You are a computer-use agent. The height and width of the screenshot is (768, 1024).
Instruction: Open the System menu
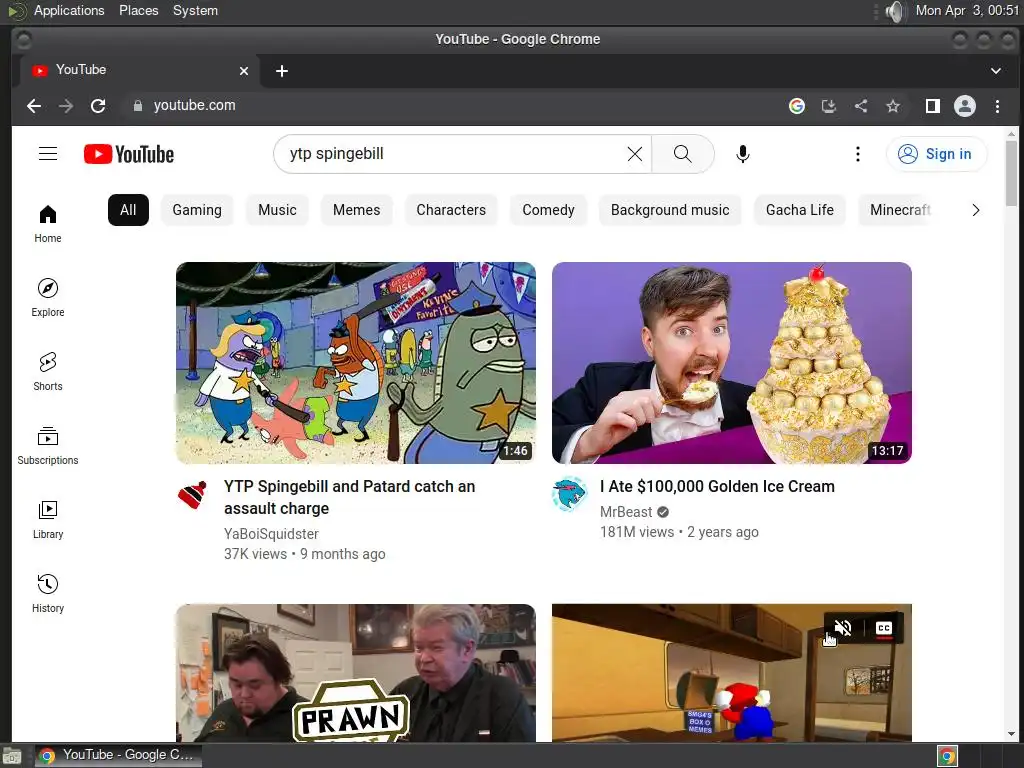(195, 10)
